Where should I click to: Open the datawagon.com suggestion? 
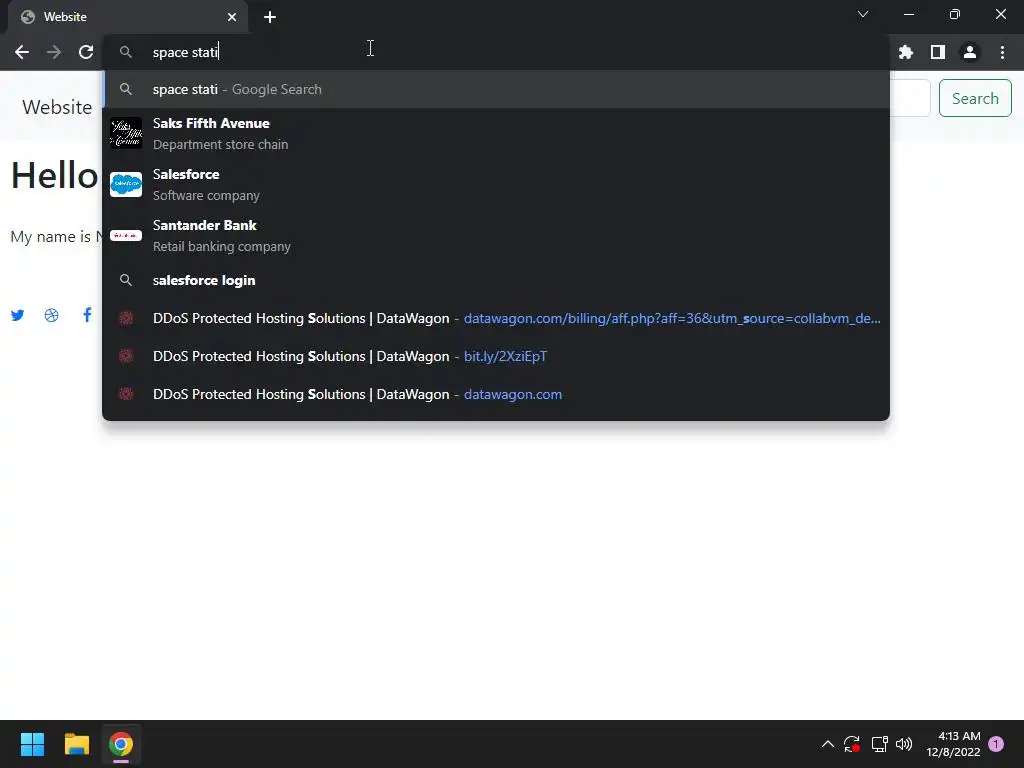coord(496,394)
